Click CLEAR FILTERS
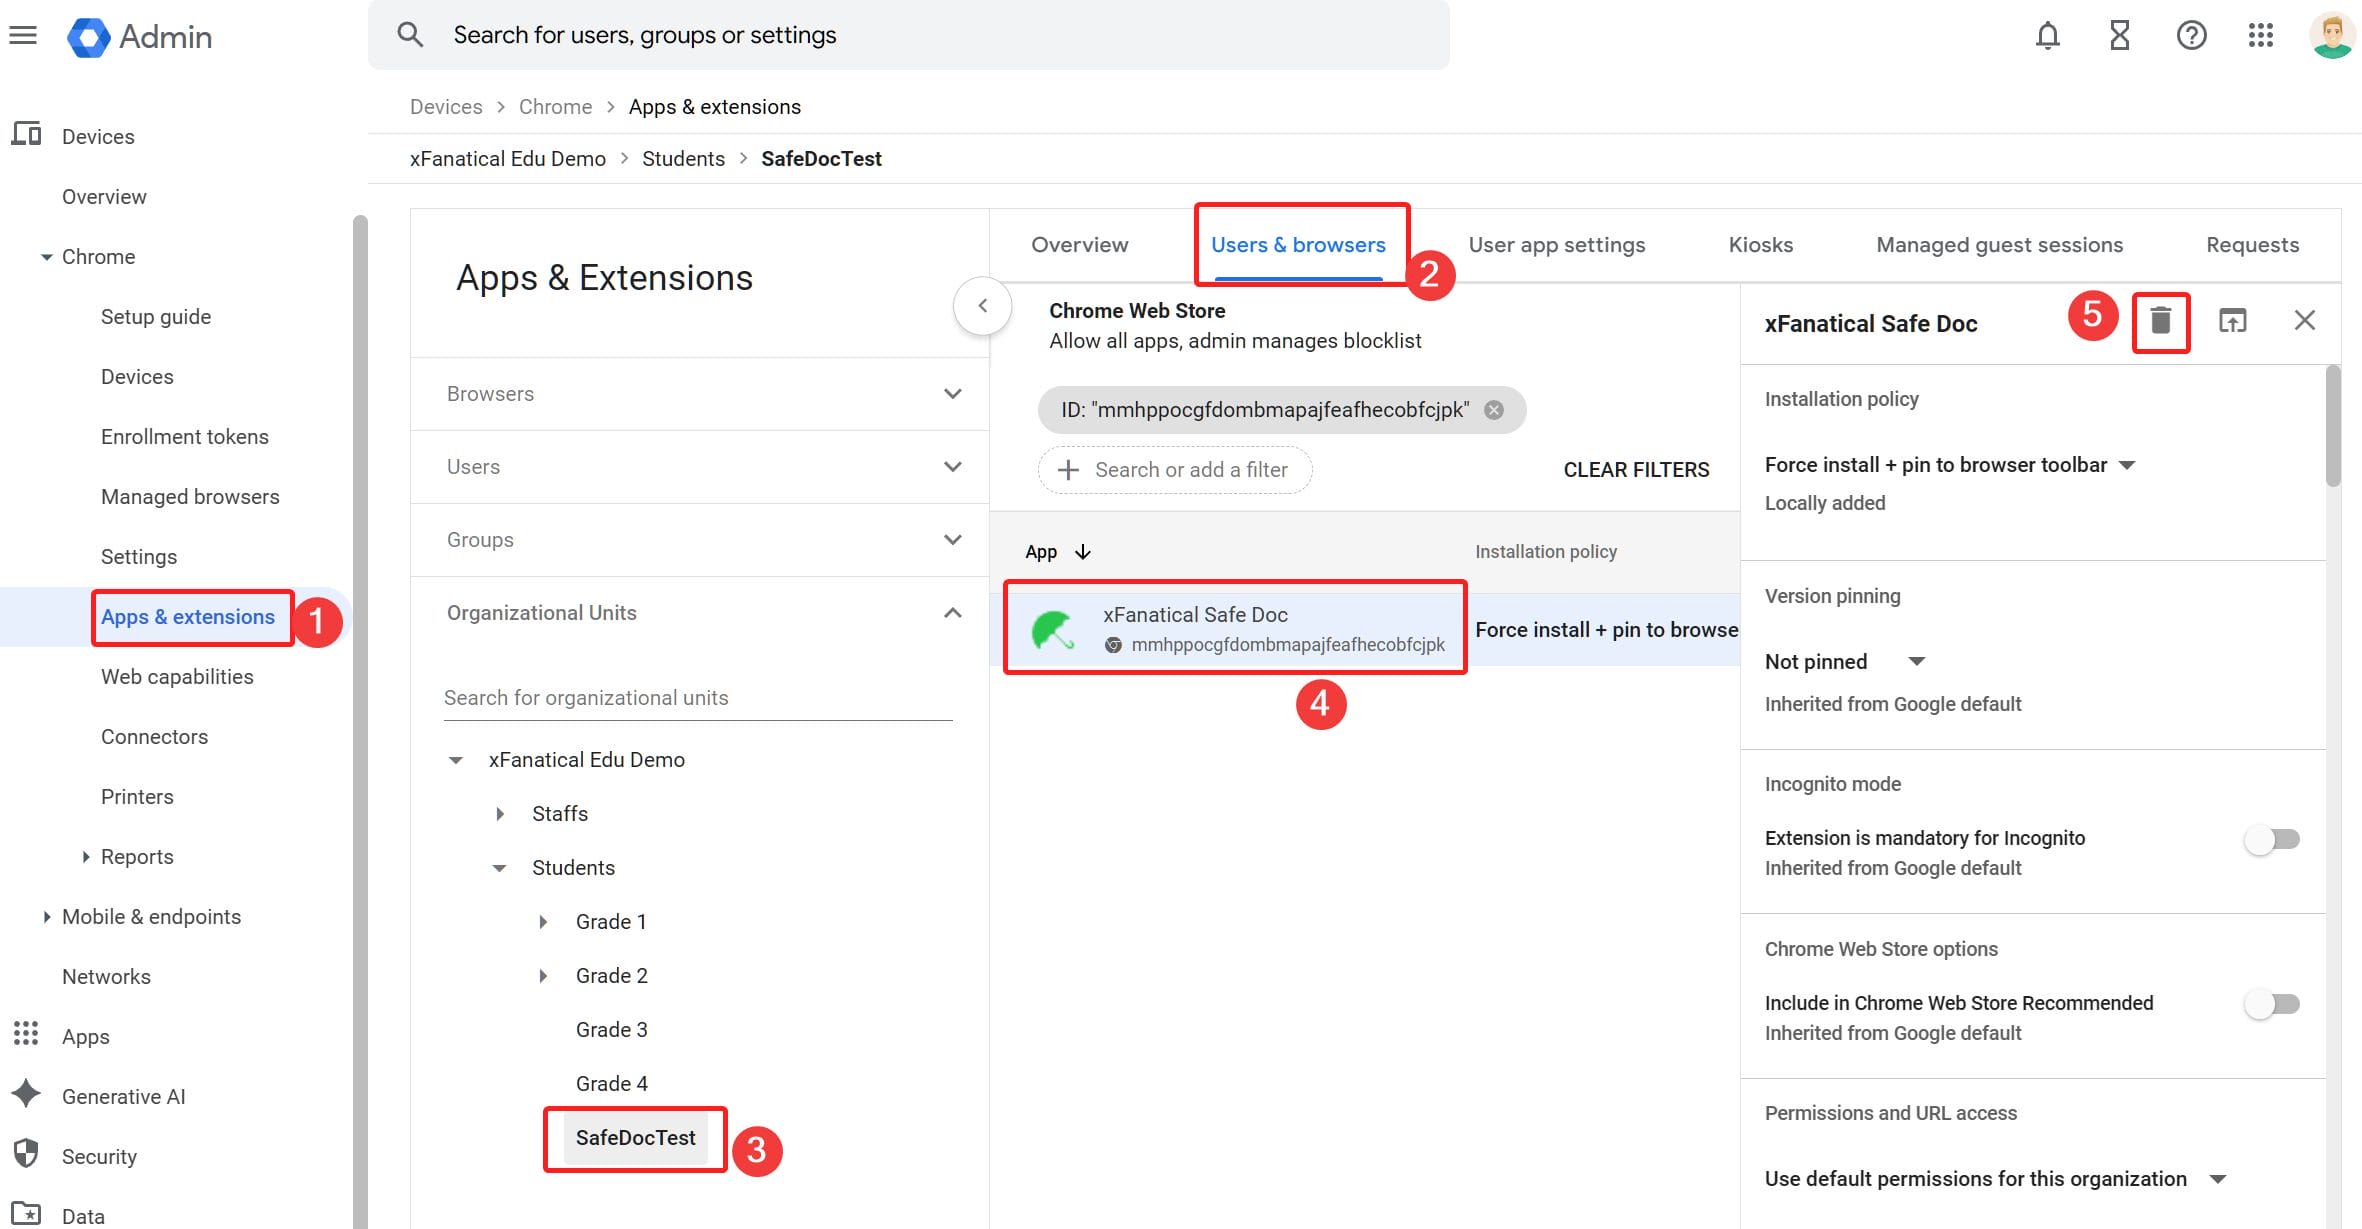2362x1229 pixels. (x=1636, y=469)
